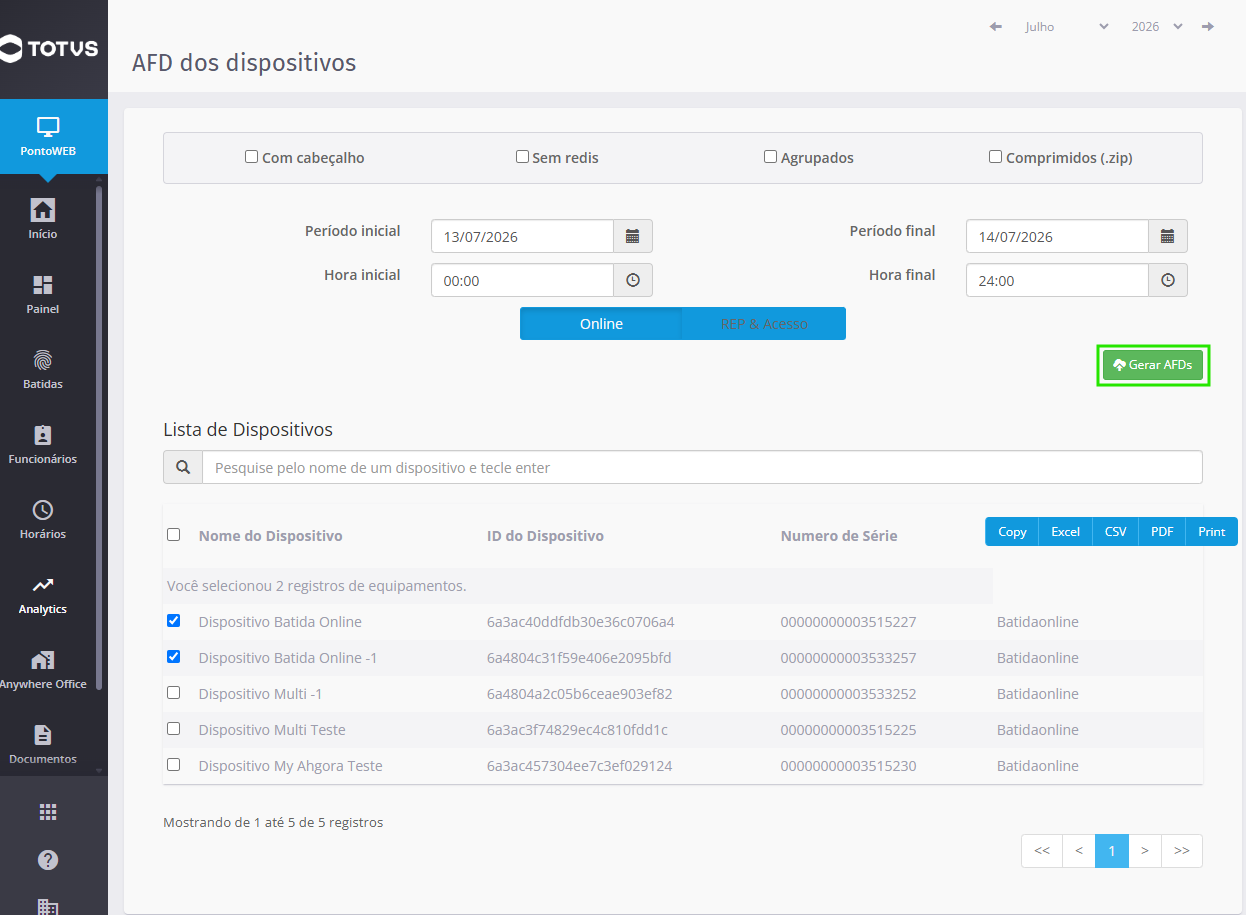The image size is (1246, 915).
Task: Click the Hora final clock icon
Action: 1167,280
